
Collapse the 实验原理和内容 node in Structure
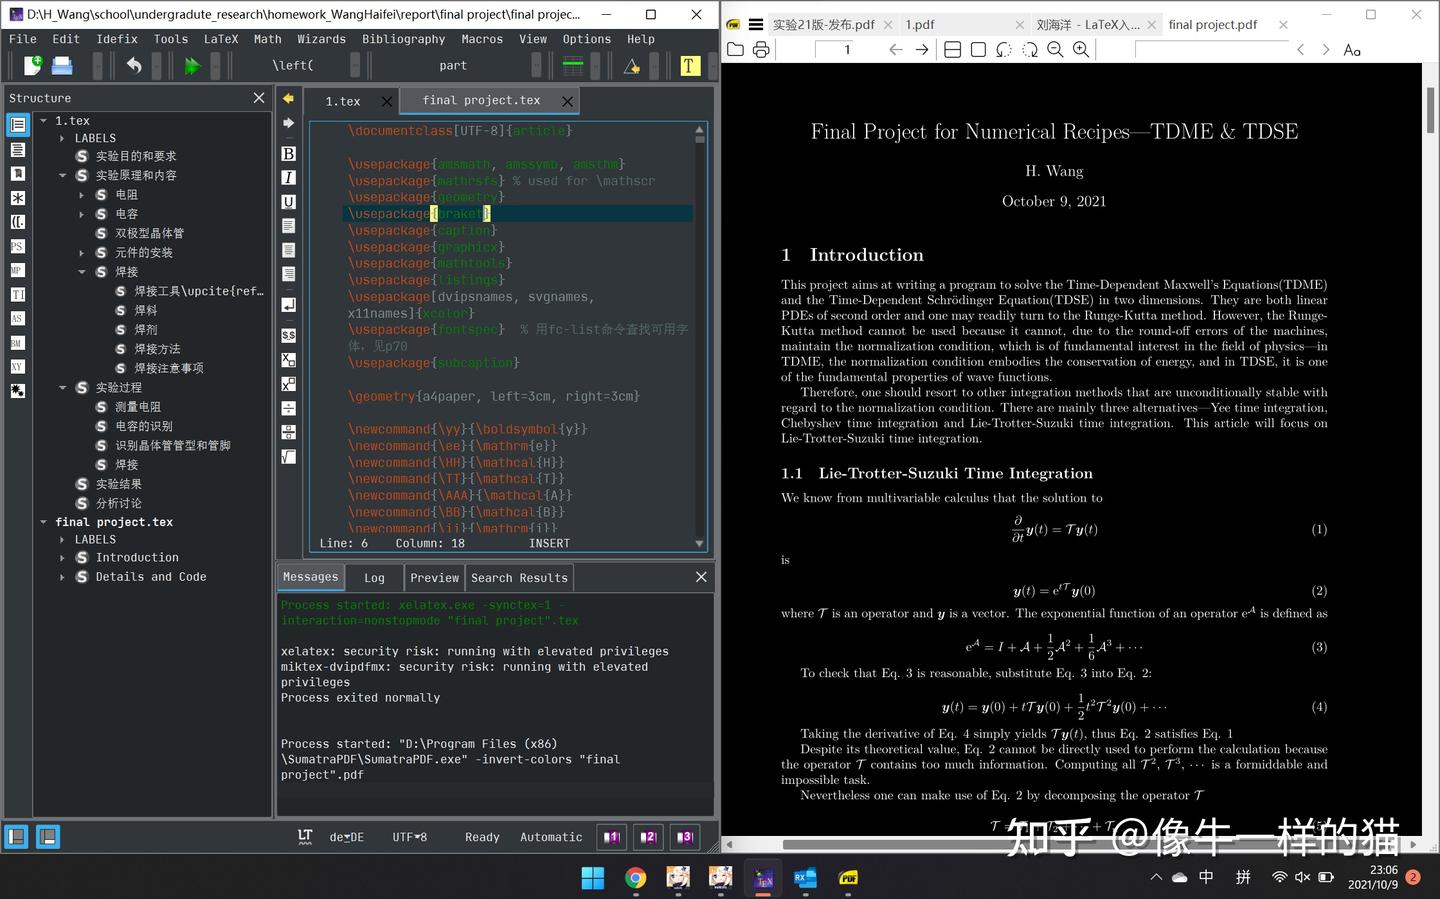point(63,175)
